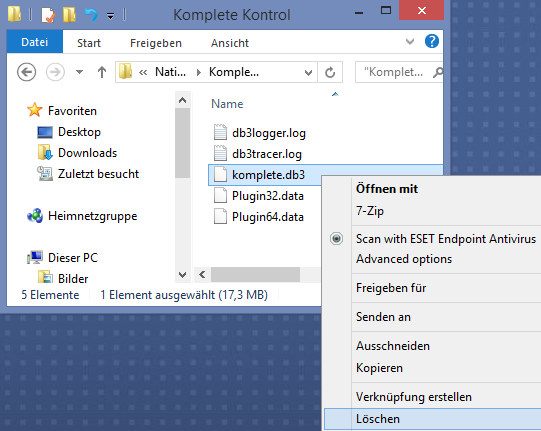Choose Freigeben für in the context menu
This screenshot has width=541, height=431.
pos(391,288)
